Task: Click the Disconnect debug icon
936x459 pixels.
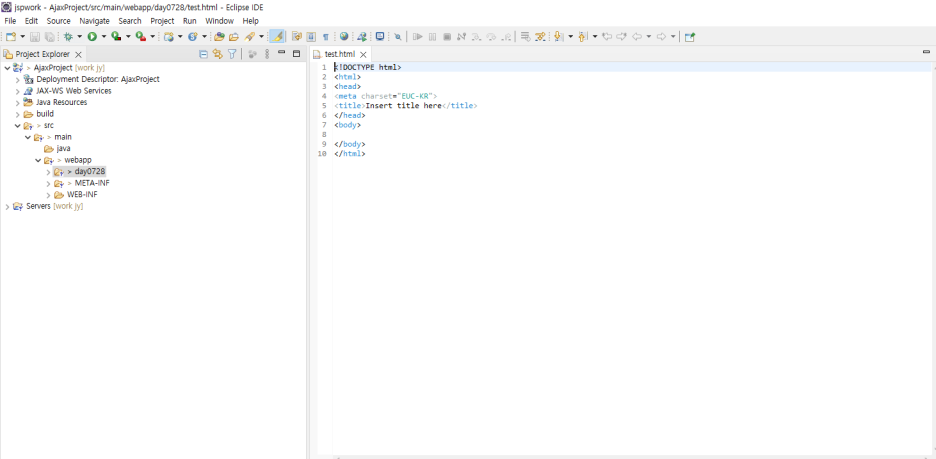Action: point(461,36)
